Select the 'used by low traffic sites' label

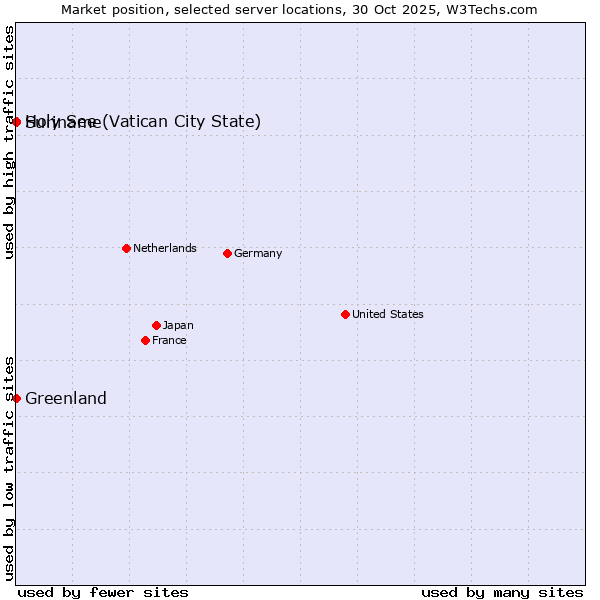tap(9, 467)
